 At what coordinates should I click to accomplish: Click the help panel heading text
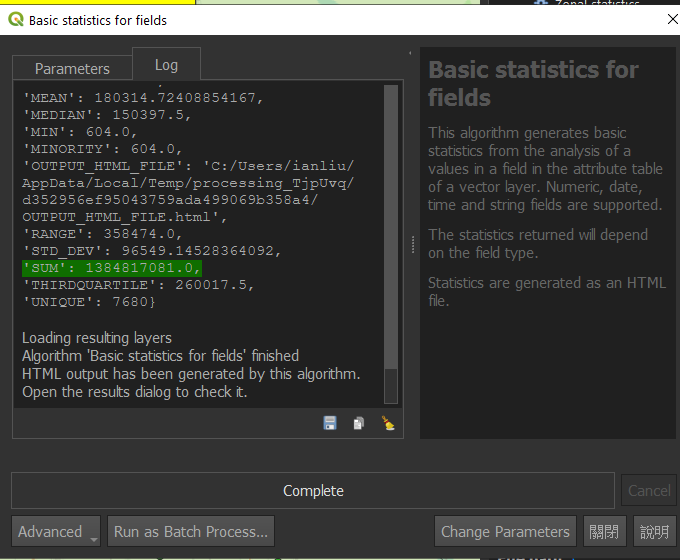[533, 83]
